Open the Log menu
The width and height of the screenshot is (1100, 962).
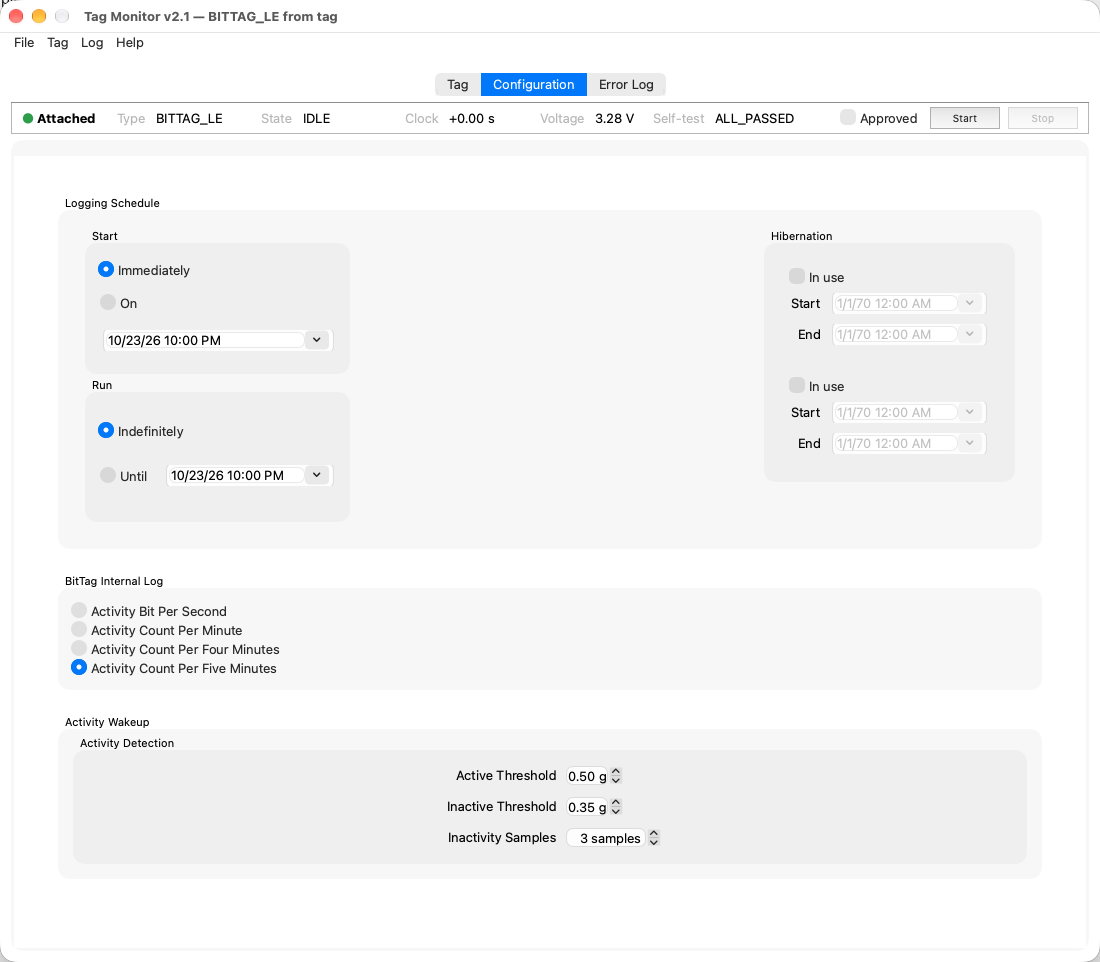[x=92, y=43]
